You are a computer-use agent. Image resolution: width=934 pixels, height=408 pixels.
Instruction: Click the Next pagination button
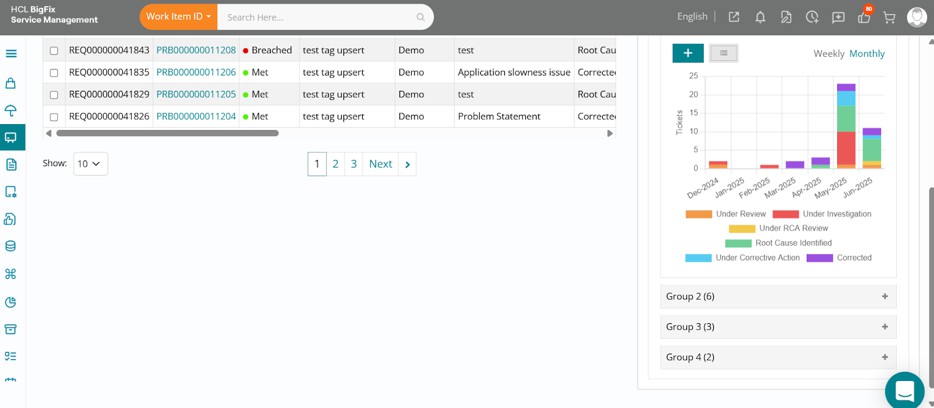coord(380,164)
